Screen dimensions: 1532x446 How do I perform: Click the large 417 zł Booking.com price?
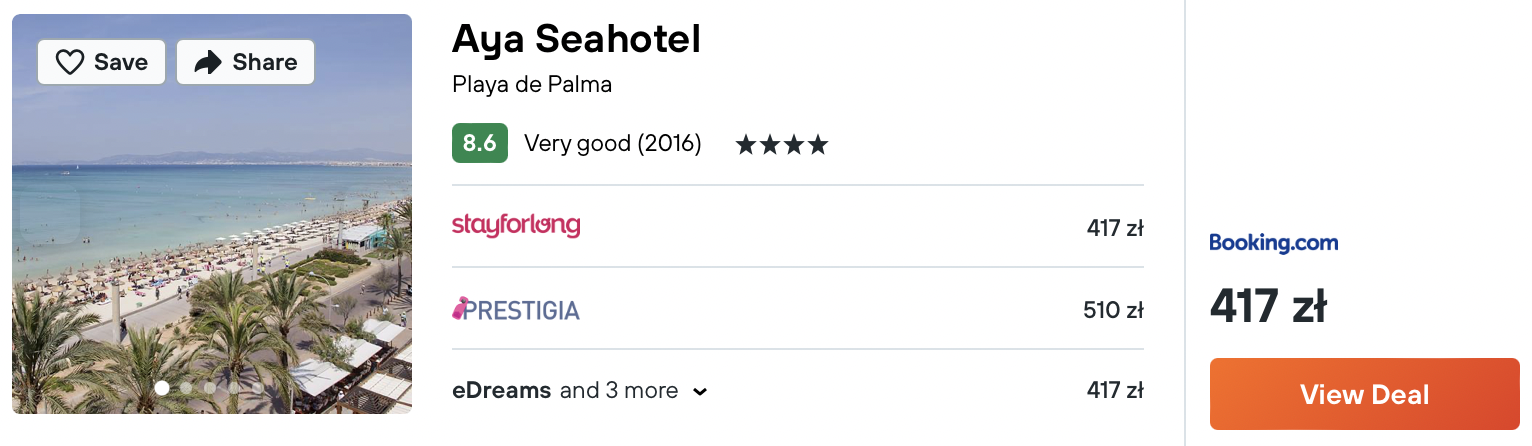[x=1268, y=306]
